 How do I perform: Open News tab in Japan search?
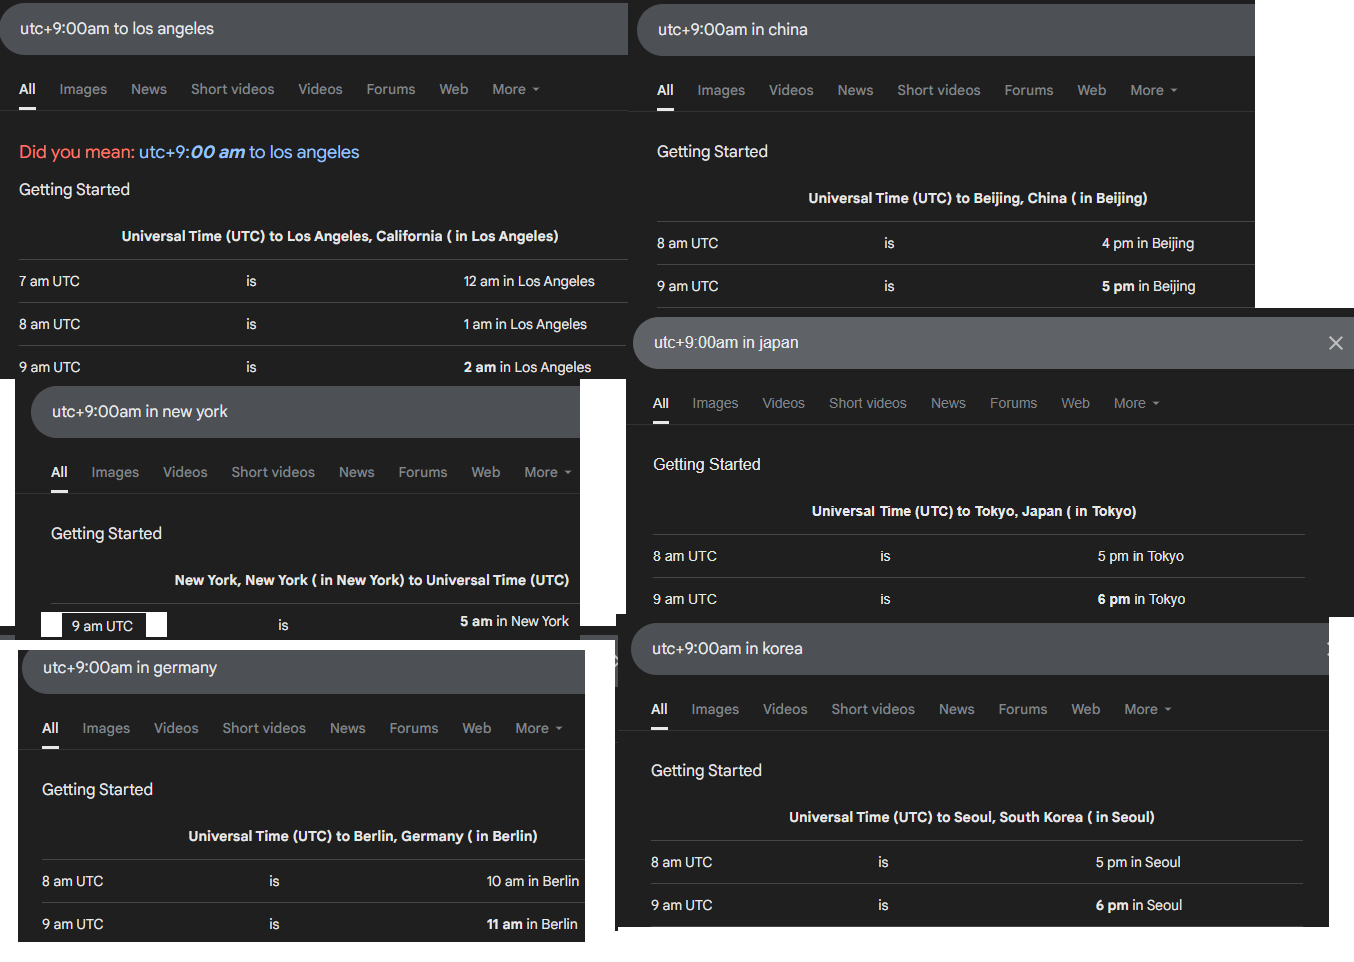tap(949, 403)
